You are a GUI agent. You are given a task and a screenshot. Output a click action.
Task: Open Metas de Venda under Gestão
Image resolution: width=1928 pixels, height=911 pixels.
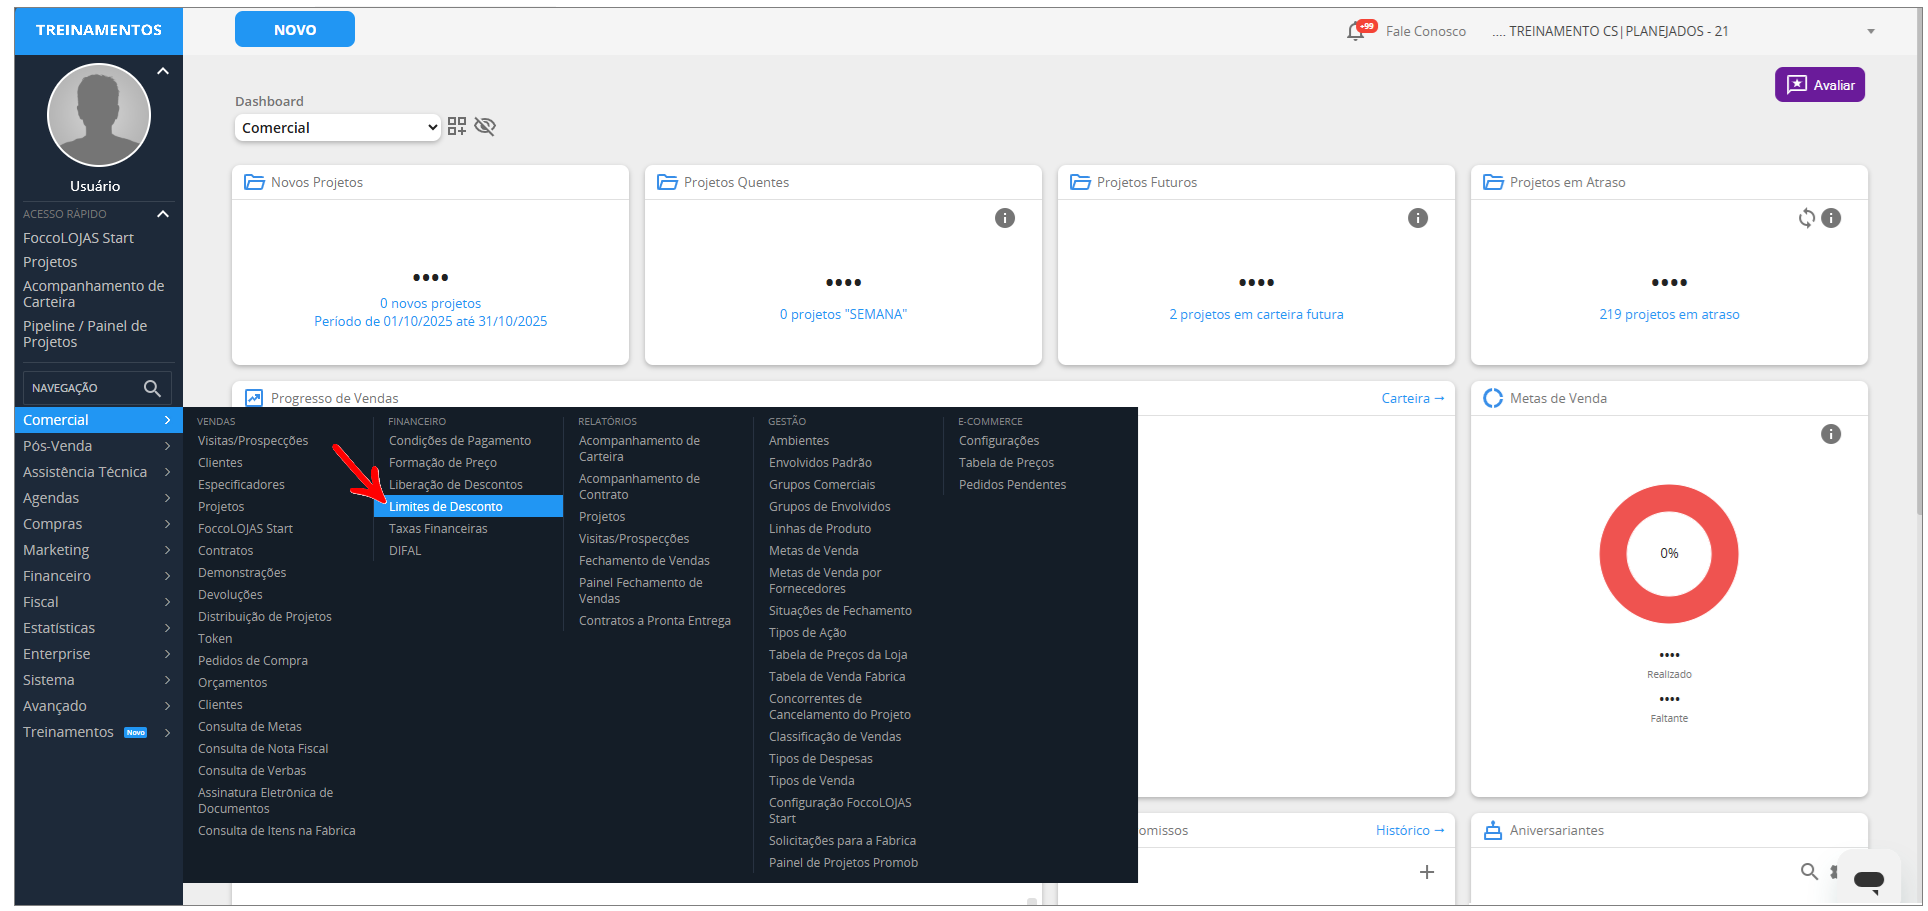[814, 551]
